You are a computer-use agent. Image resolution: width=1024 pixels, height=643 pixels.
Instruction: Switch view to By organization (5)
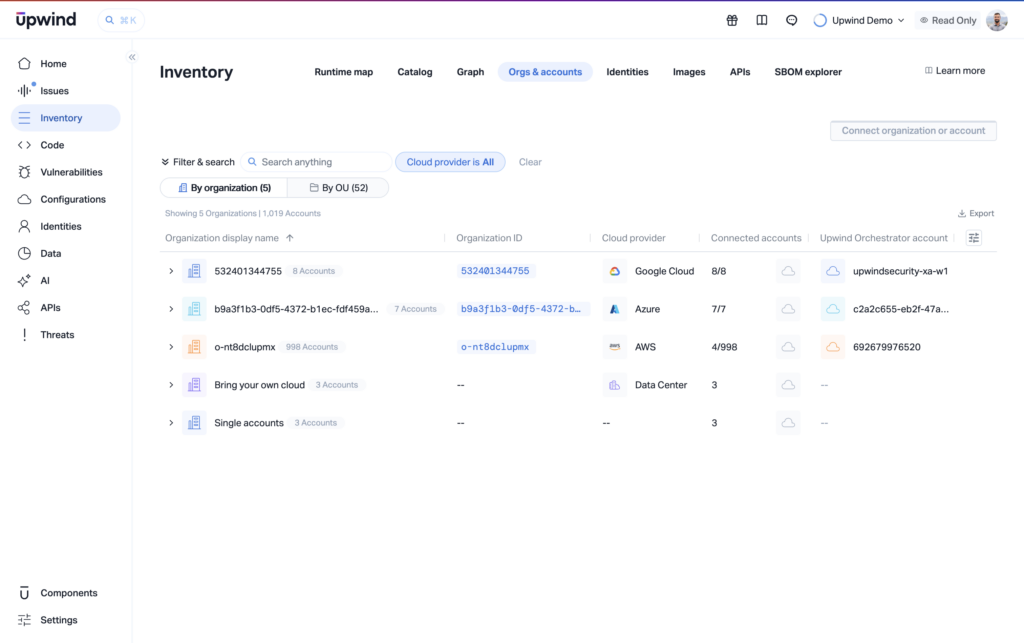(x=223, y=188)
